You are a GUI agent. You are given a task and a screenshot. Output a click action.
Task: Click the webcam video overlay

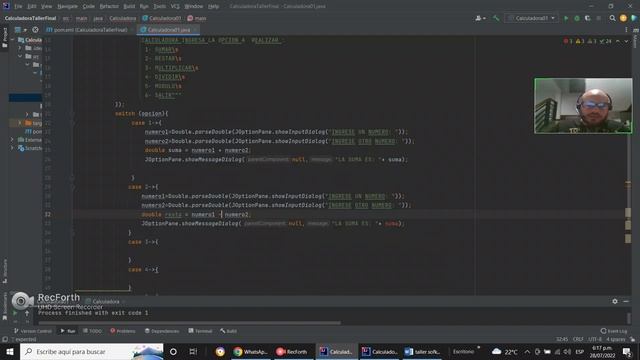583,106
